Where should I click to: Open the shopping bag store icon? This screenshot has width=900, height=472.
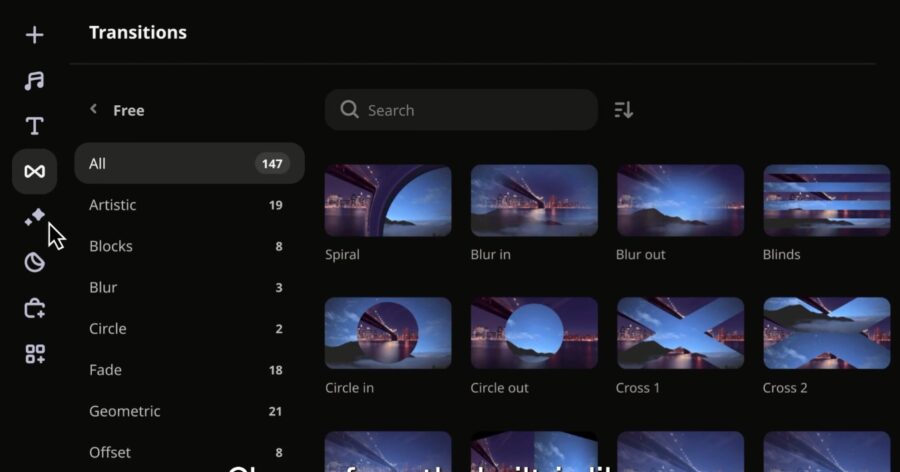click(x=34, y=308)
